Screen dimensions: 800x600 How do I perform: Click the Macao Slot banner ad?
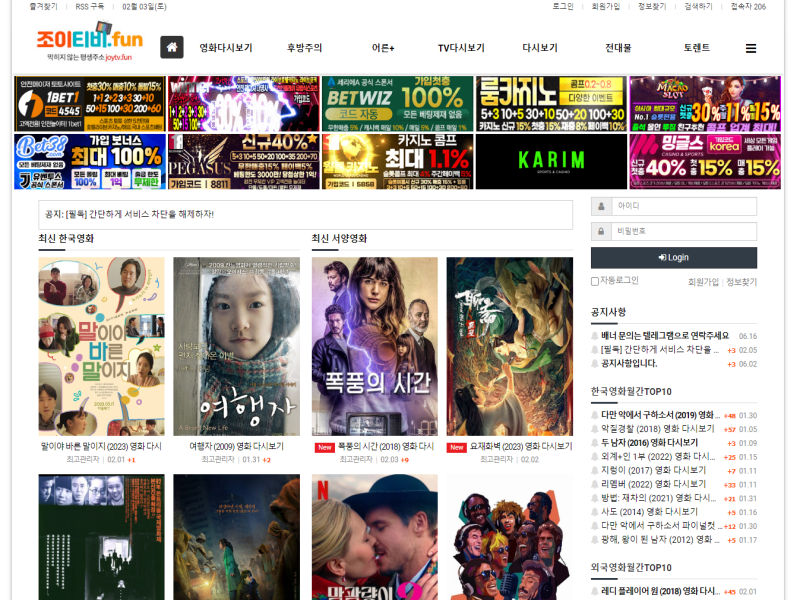click(x=704, y=104)
